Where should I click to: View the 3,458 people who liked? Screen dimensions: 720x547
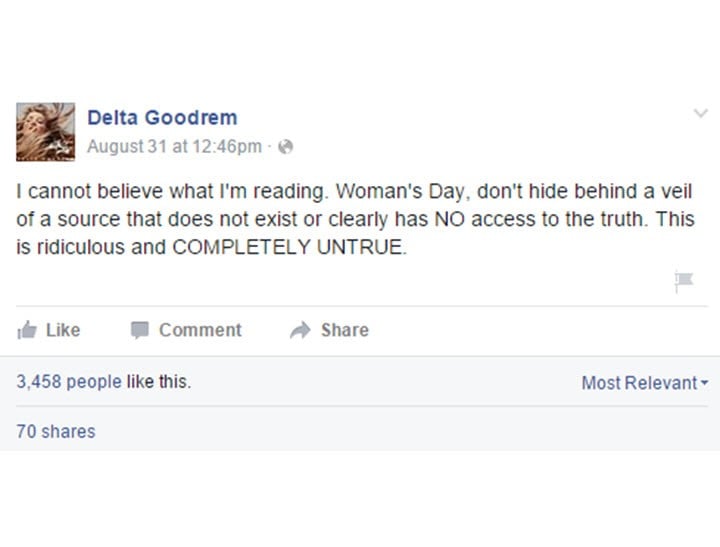click(x=69, y=382)
